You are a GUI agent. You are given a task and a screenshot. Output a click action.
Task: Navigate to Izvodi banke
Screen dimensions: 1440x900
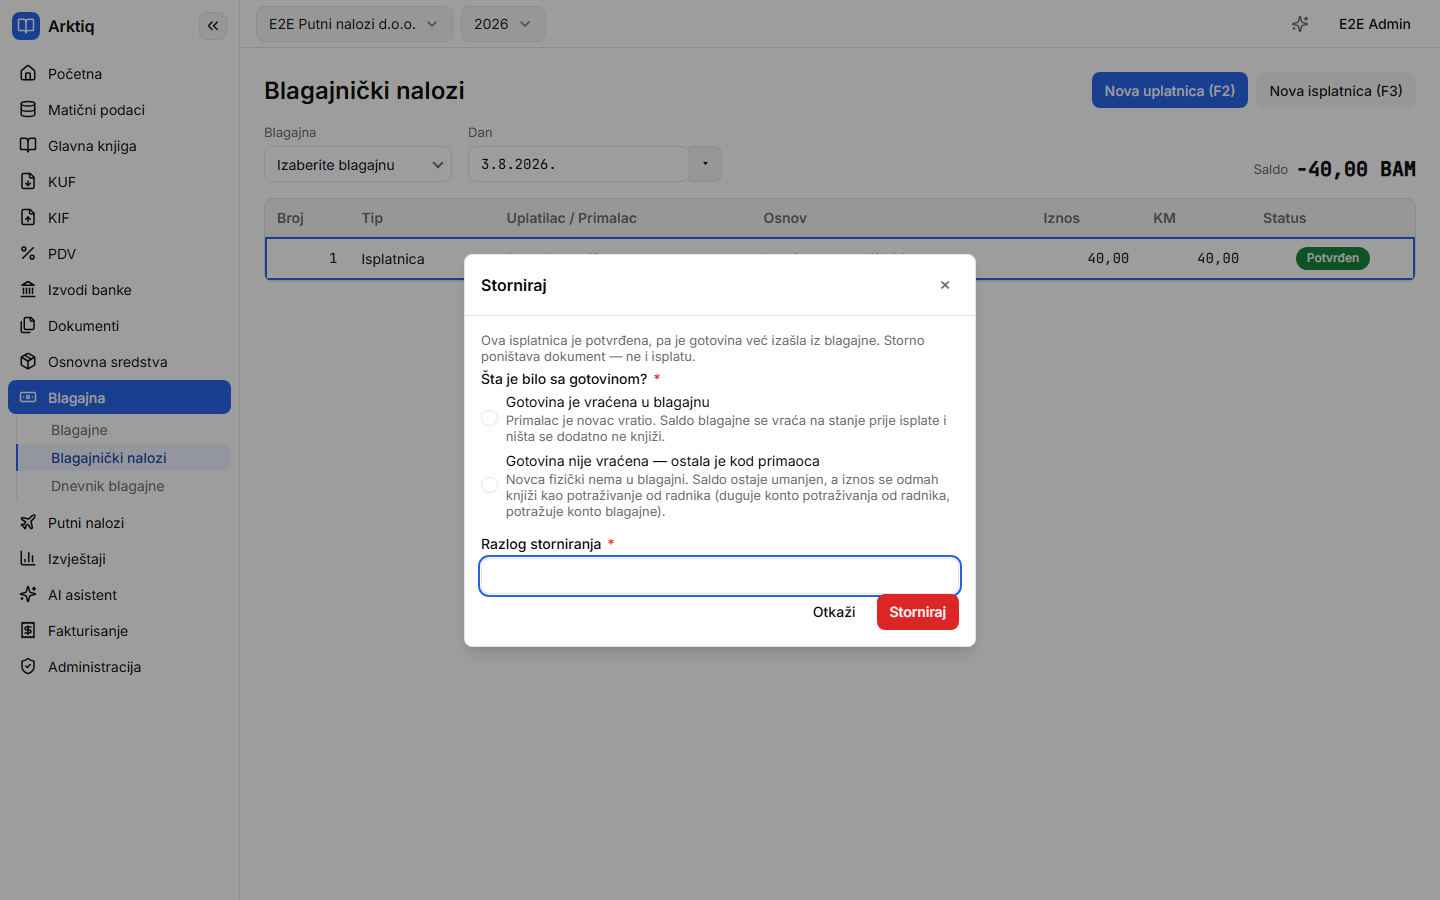[x=119, y=289]
